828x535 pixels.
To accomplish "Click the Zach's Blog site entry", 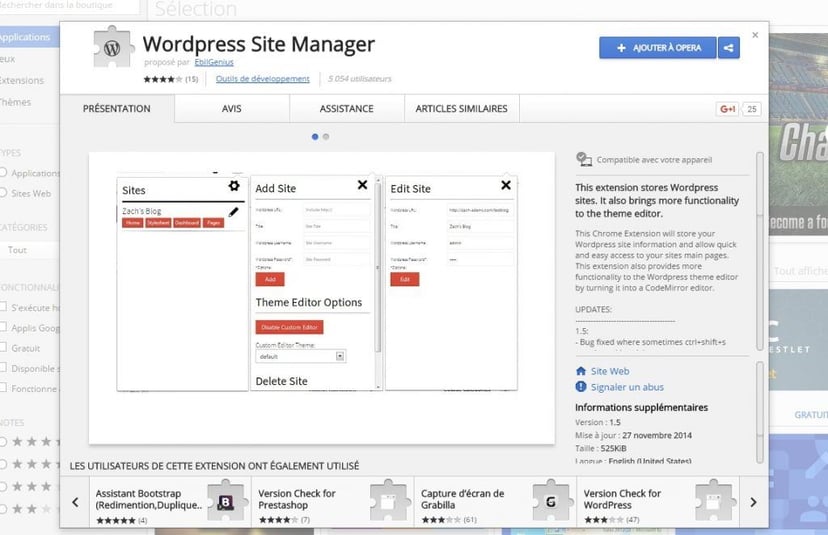I will (x=142, y=211).
